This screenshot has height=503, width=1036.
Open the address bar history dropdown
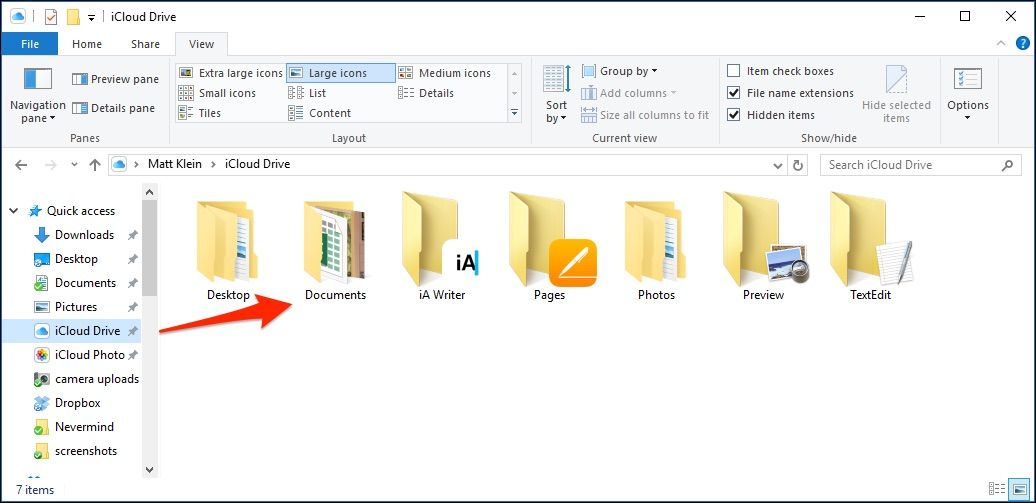tap(777, 165)
